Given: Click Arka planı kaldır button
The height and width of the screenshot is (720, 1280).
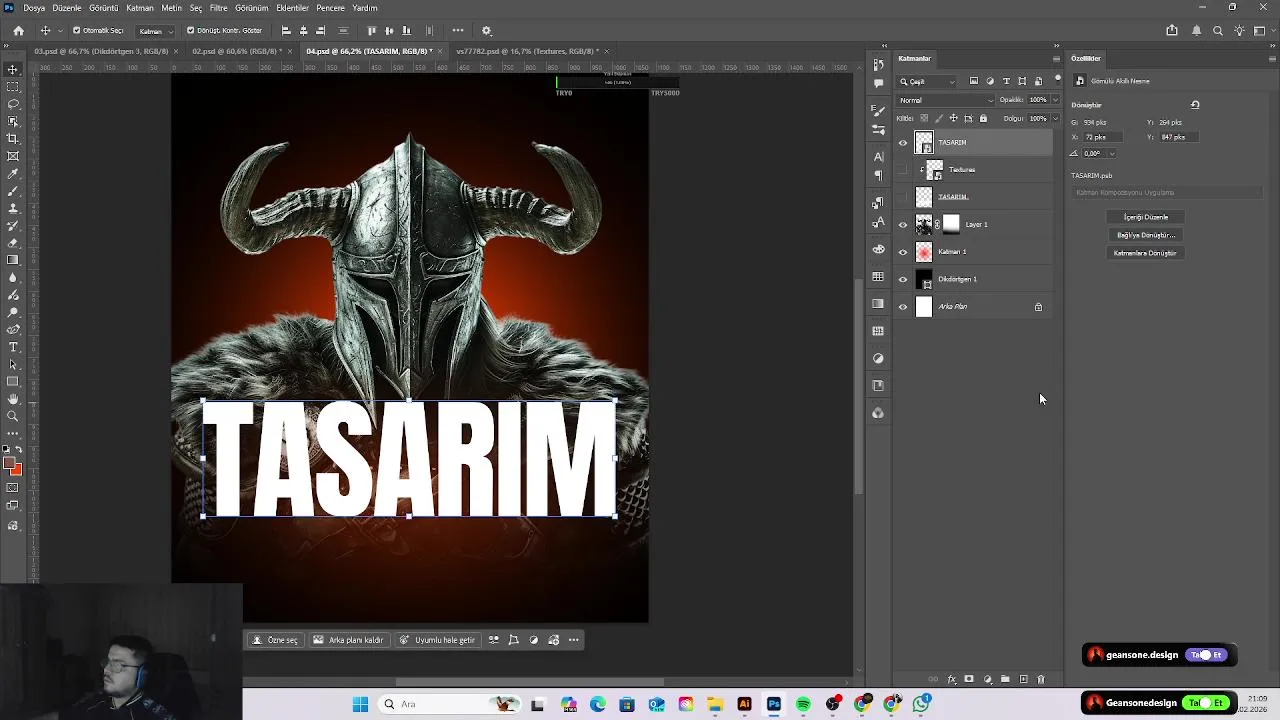Looking at the screenshot, I should point(348,640).
